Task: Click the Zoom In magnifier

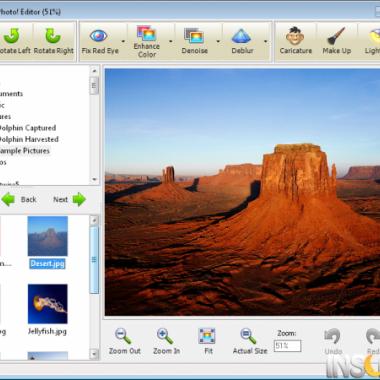Action: click(166, 341)
